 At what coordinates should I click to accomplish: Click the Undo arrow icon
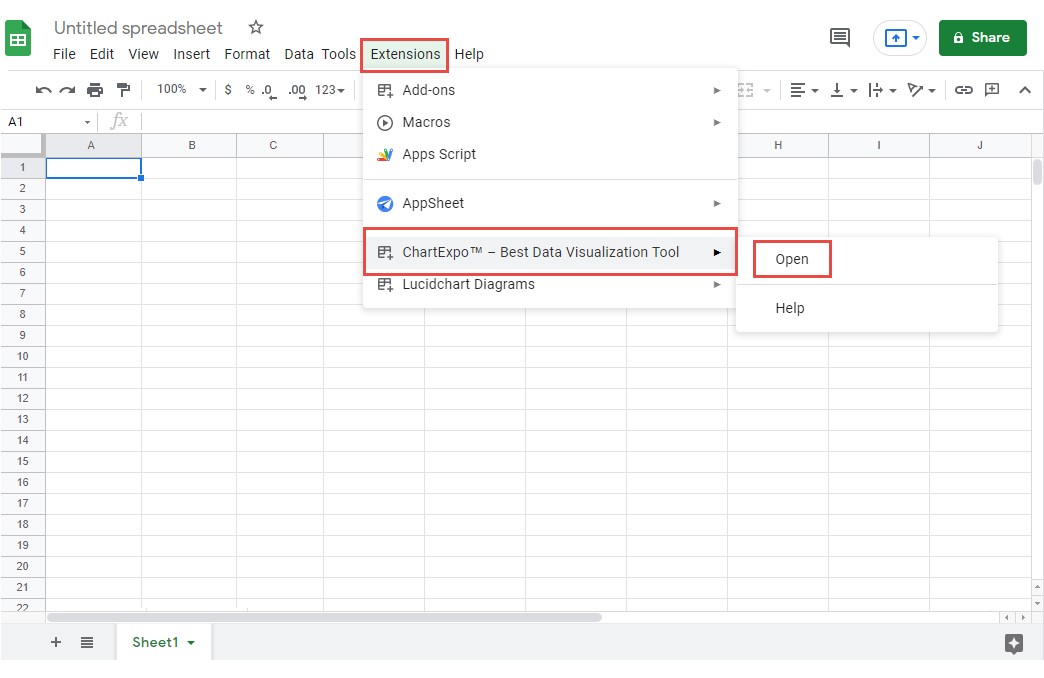[x=43, y=90]
